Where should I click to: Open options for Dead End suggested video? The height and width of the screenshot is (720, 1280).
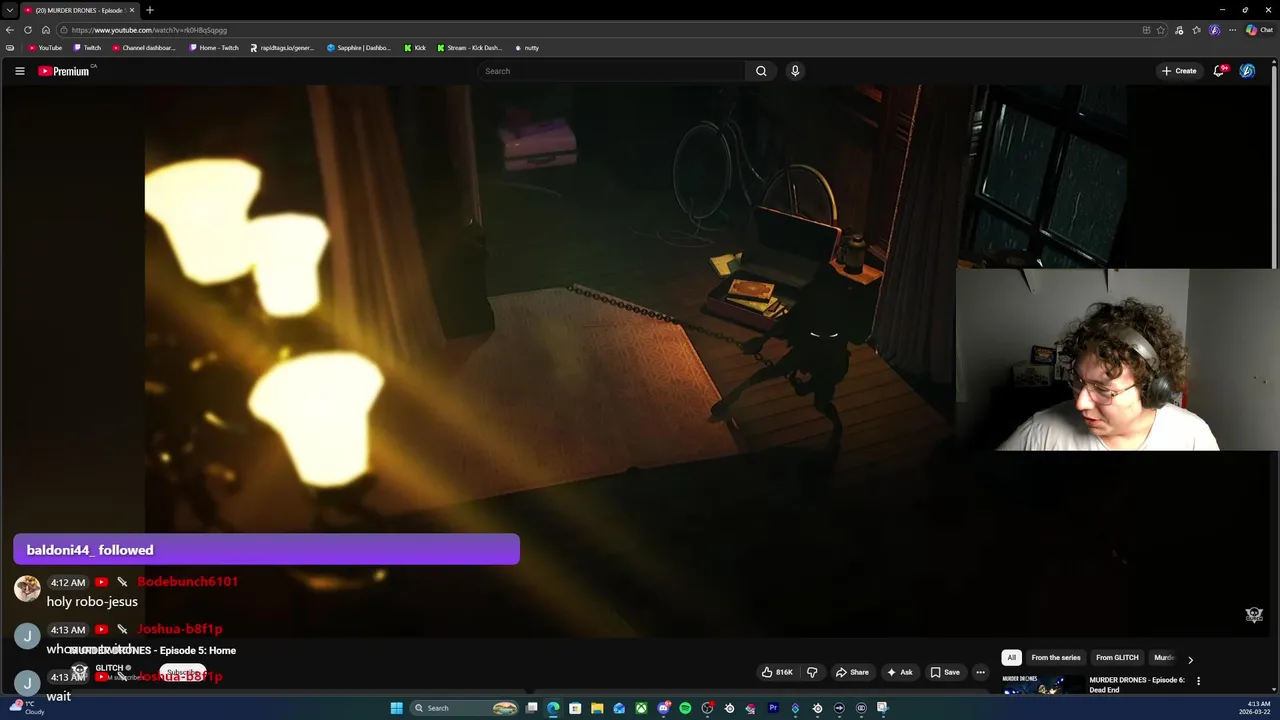(x=1198, y=681)
